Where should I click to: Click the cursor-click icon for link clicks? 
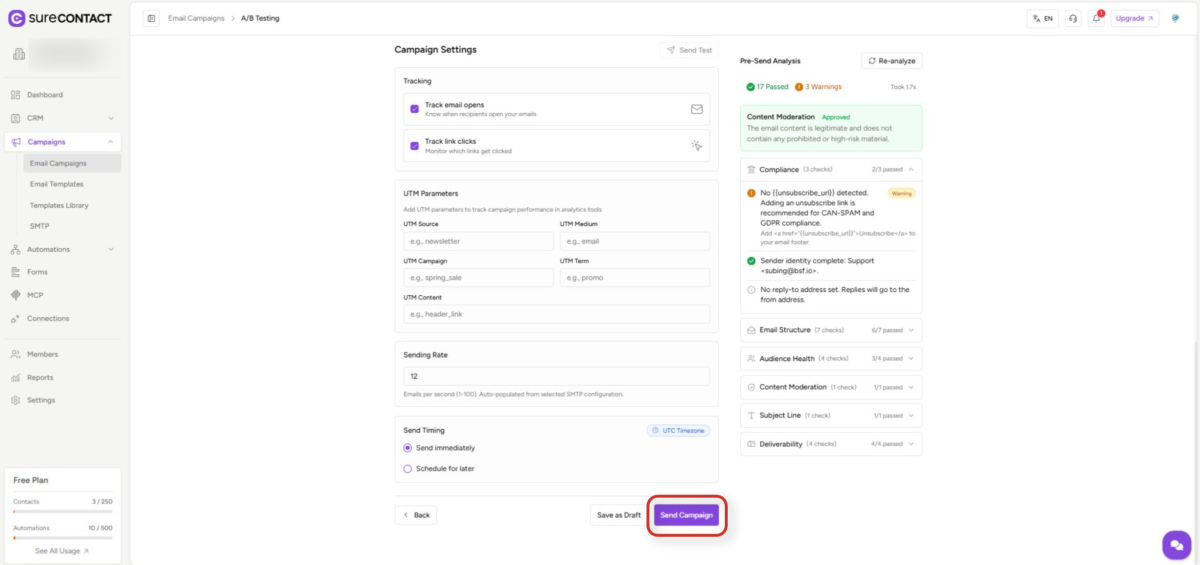[697, 145]
